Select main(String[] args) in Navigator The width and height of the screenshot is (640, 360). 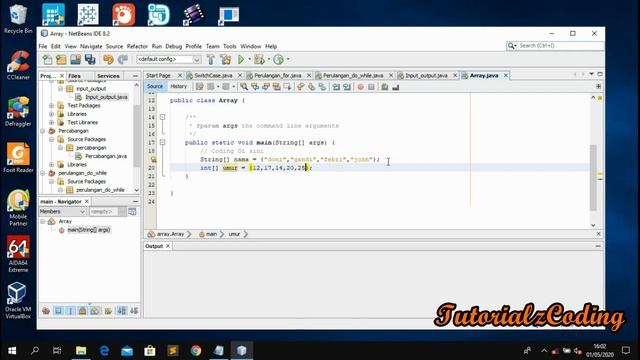point(89,230)
